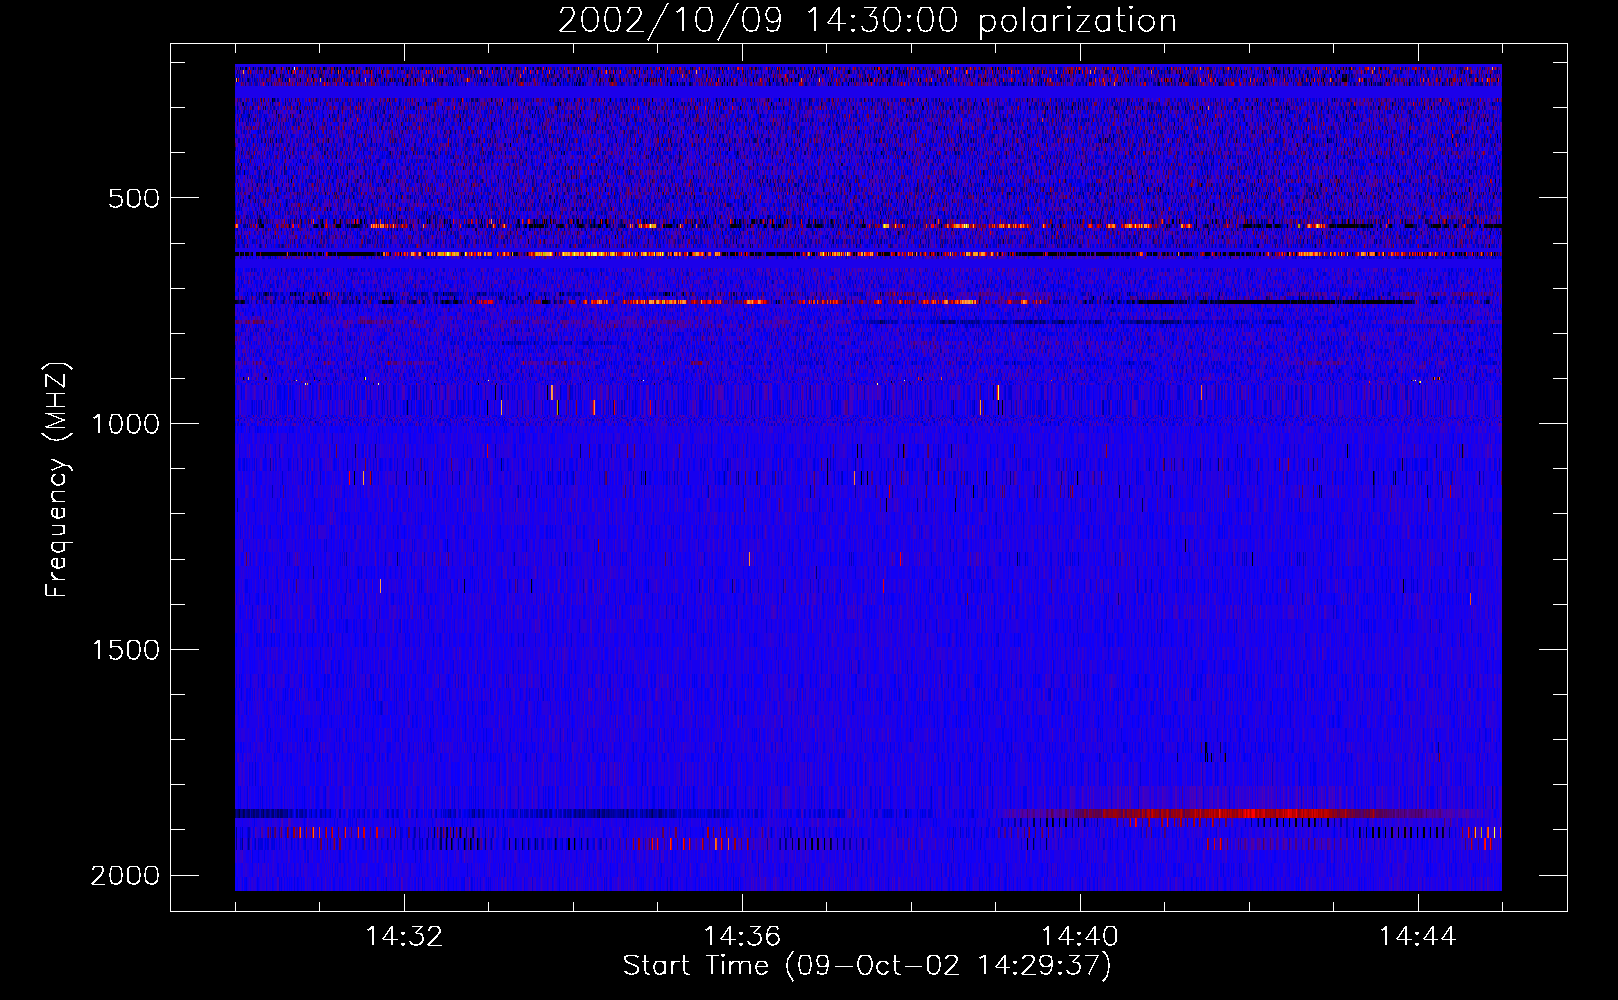The width and height of the screenshot is (1618, 1000).
Task: Click the 1000 frequency tick label
Action: (x=125, y=424)
